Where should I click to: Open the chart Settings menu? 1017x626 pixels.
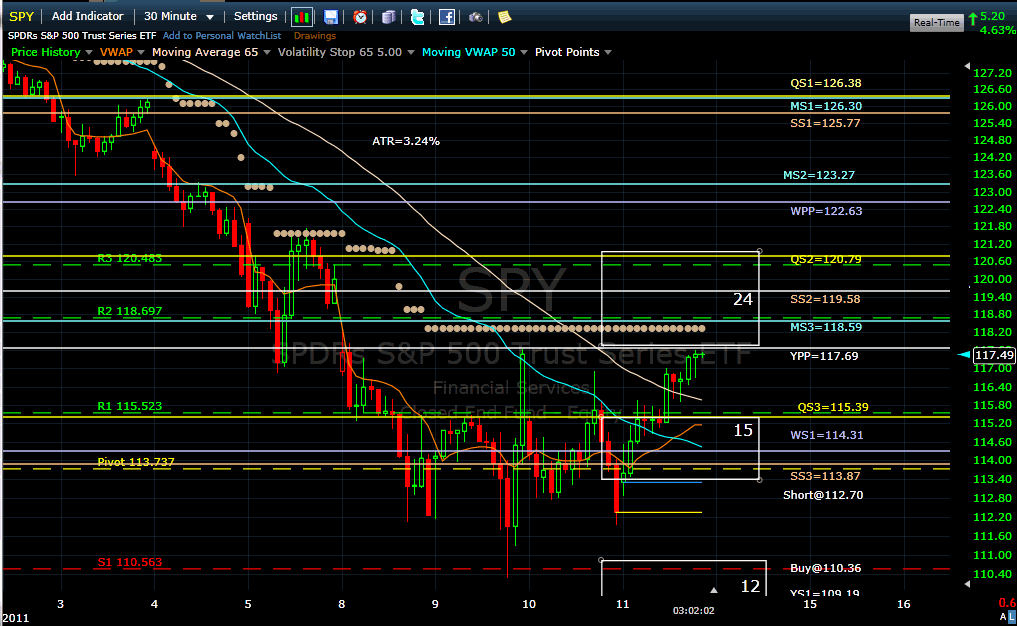tap(256, 16)
